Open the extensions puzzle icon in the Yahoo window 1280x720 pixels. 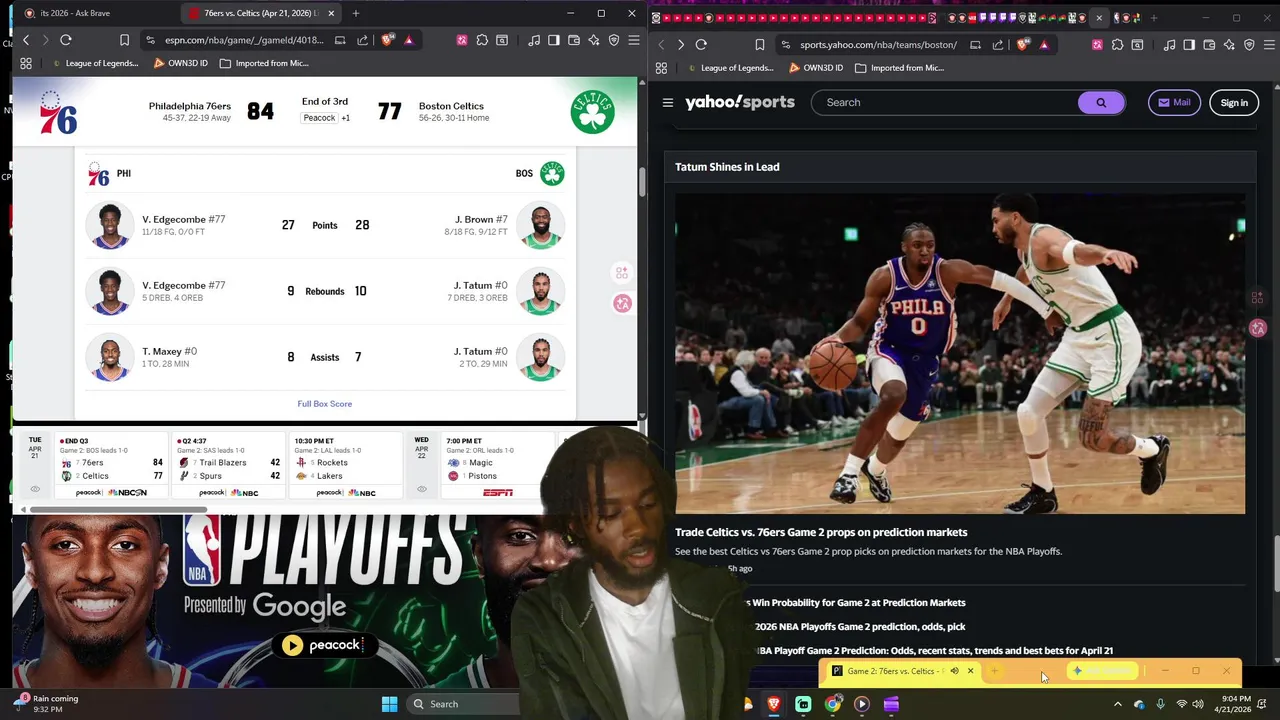pos(1117,45)
